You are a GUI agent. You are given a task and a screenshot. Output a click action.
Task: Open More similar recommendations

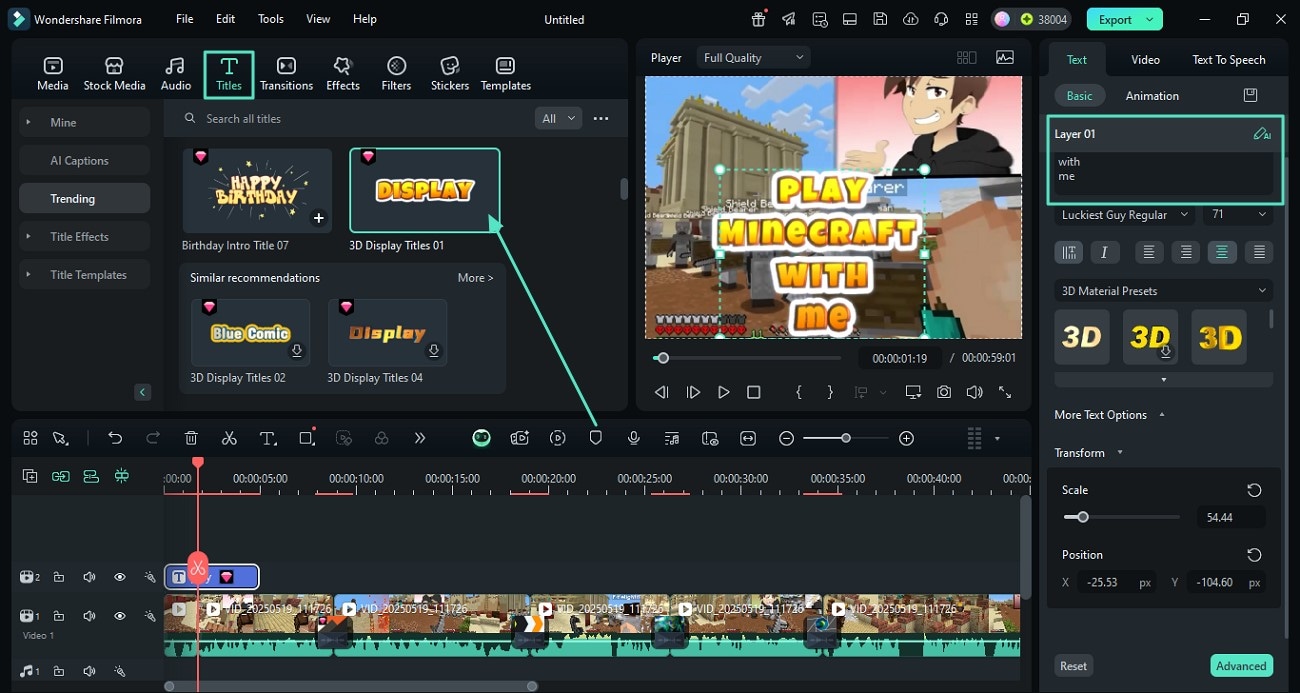pyautogui.click(x=475, y=277)
